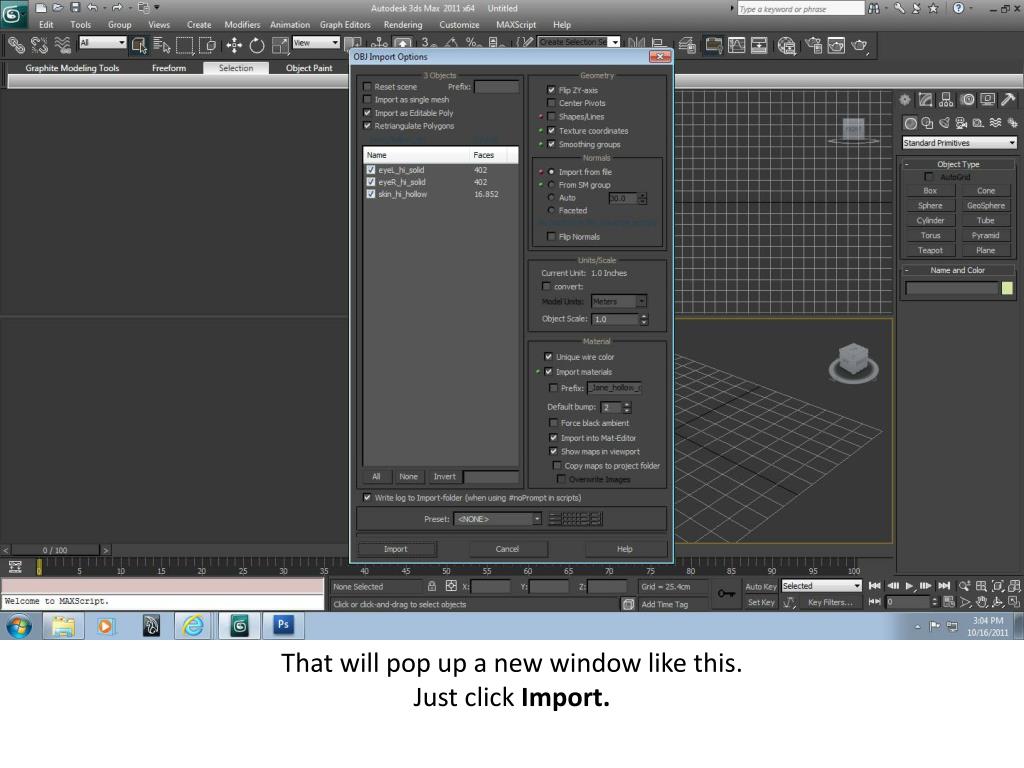Select the Cameras category in Create panel
1024x768 pixels.
[961, 123]
